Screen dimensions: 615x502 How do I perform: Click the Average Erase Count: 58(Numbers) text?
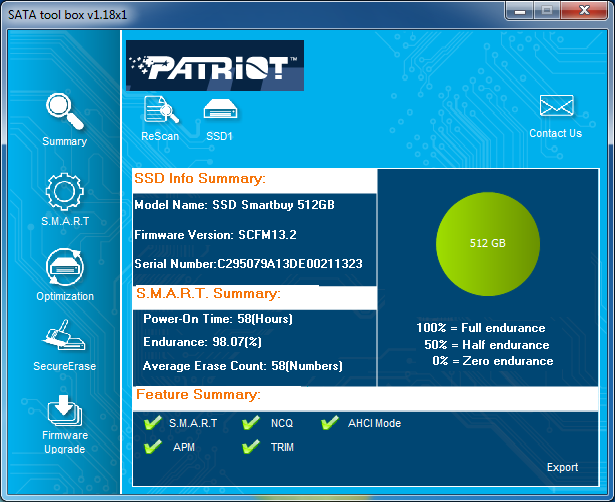[243, 366]
